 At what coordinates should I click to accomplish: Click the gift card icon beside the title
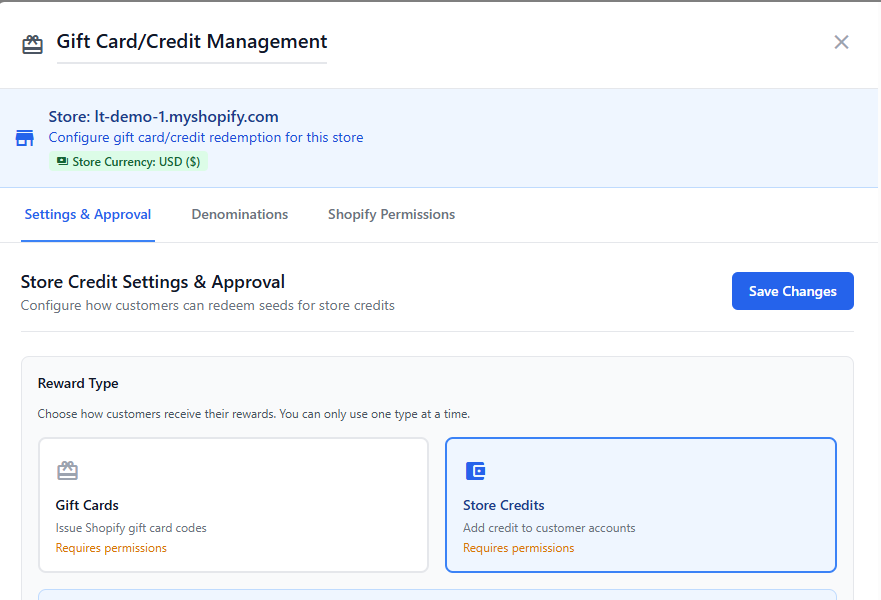point(33,44)
